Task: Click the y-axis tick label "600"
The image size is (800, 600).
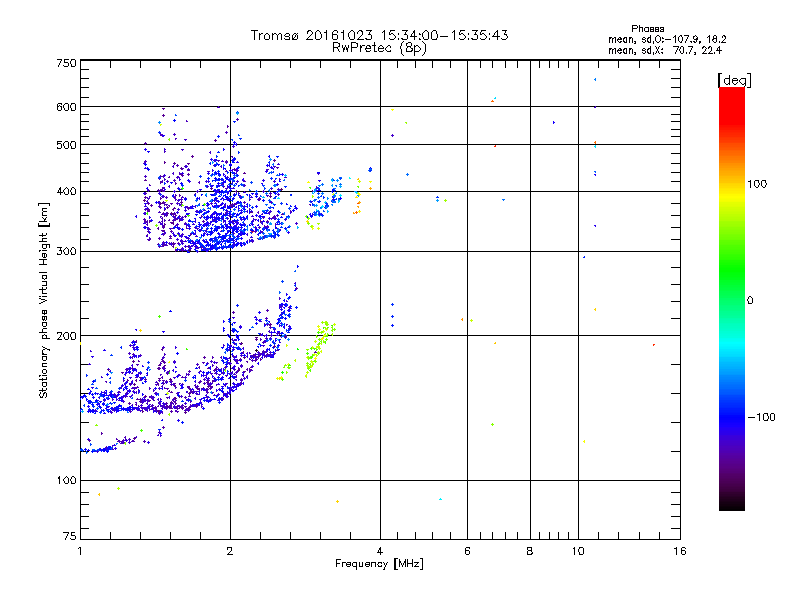Action: click(x=66, y=107)
